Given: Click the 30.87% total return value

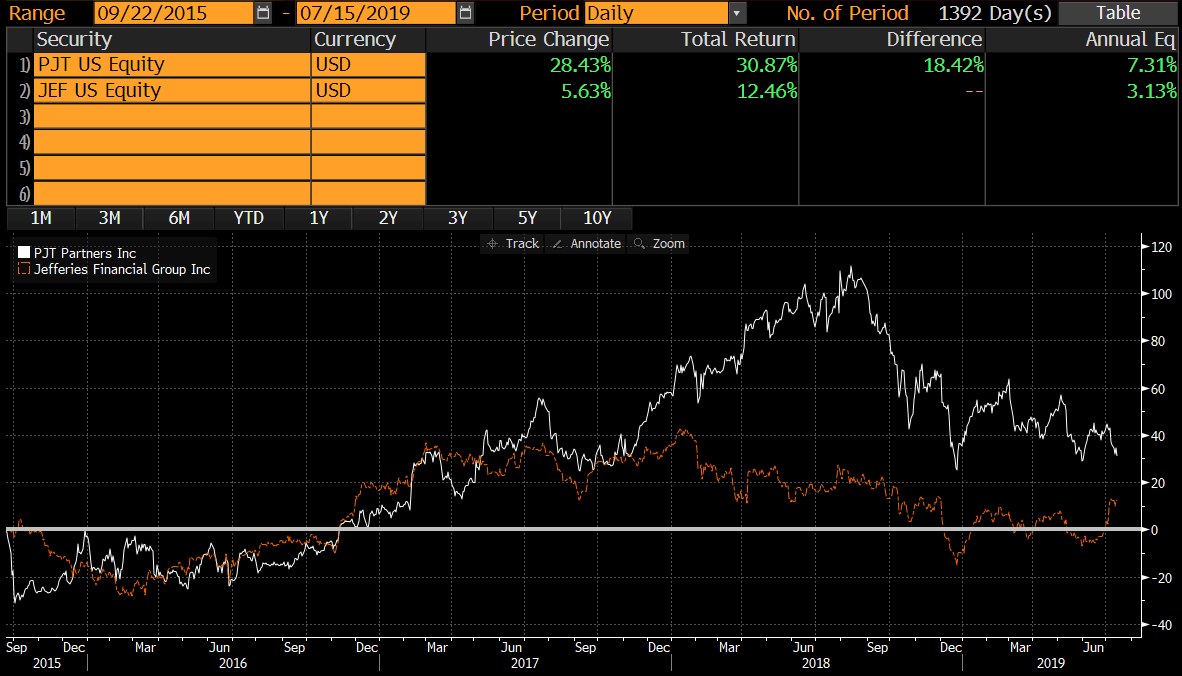Looking at the screenshot, I should pyautogui.click(x=767, y=65).
